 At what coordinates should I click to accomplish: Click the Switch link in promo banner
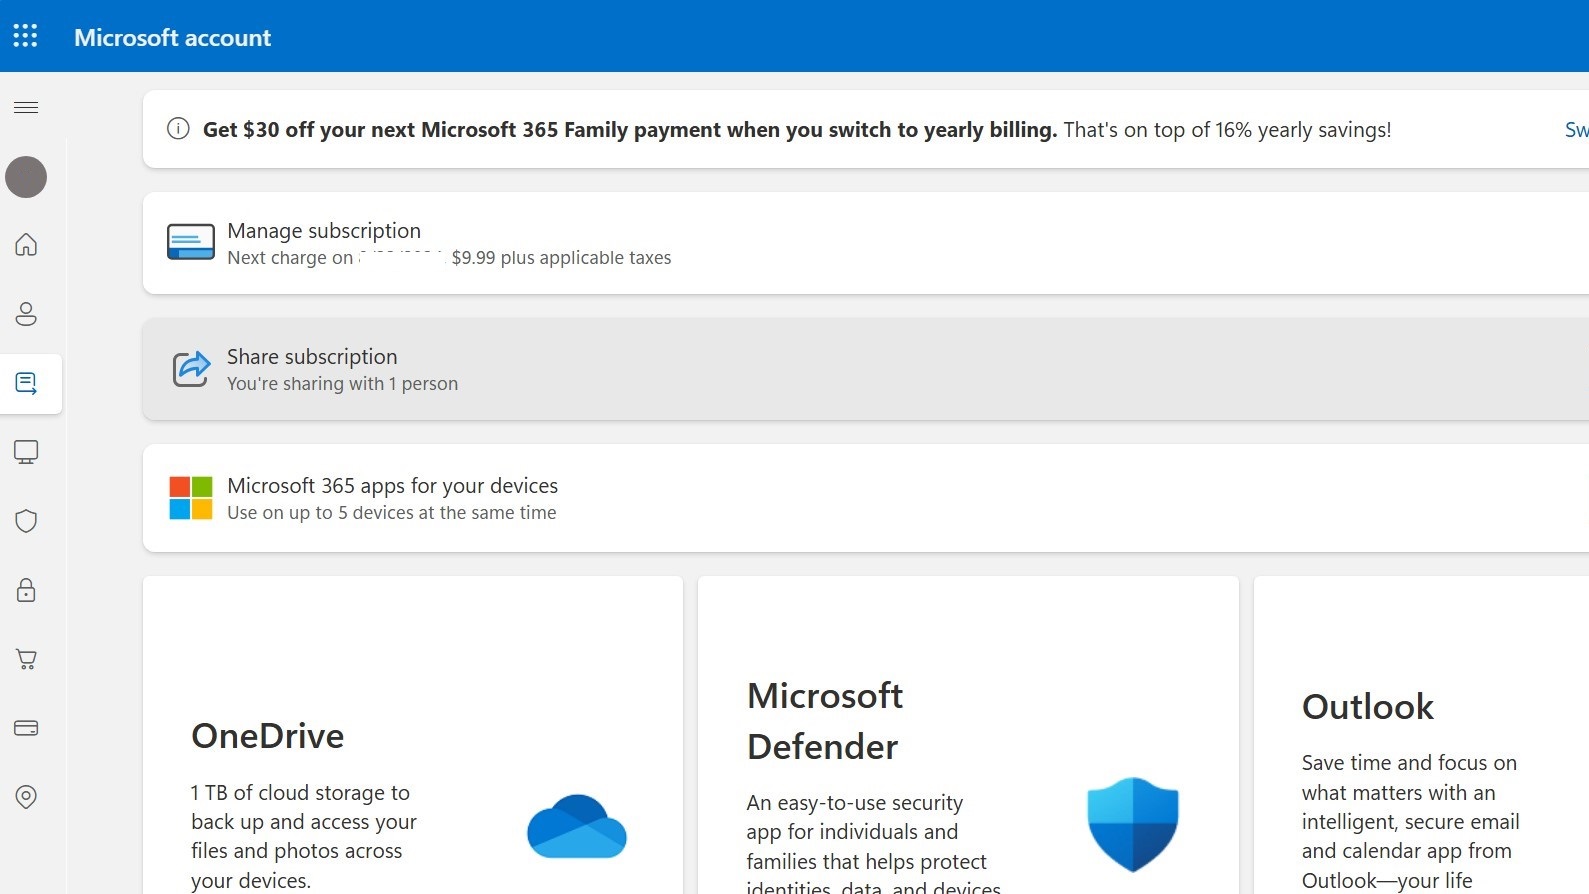coord(1576,130)
